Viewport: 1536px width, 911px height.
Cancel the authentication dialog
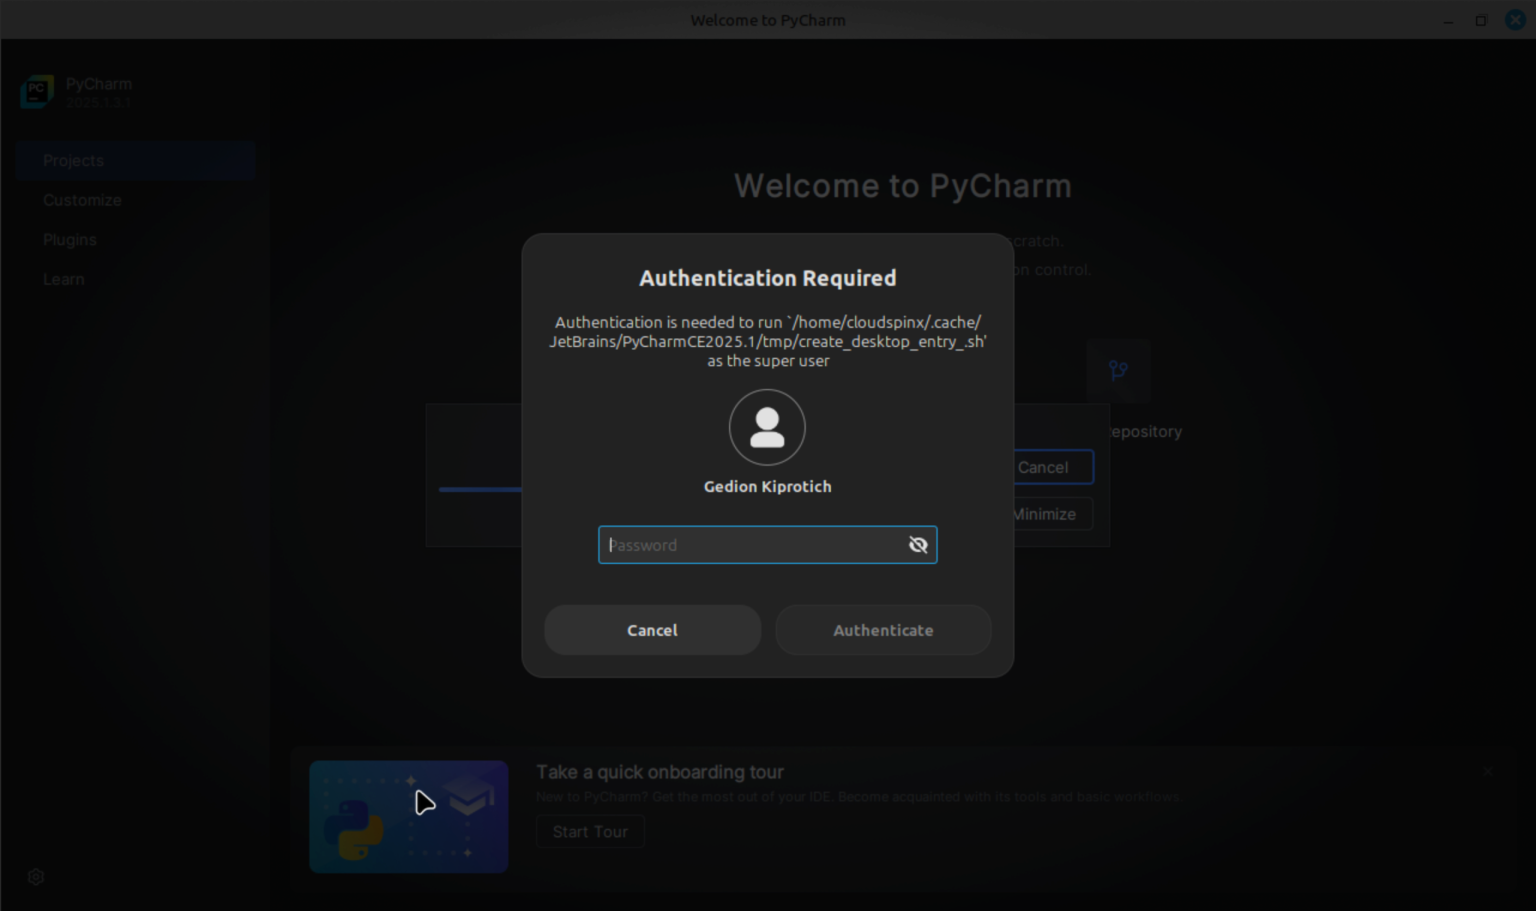tap(652, 630)
